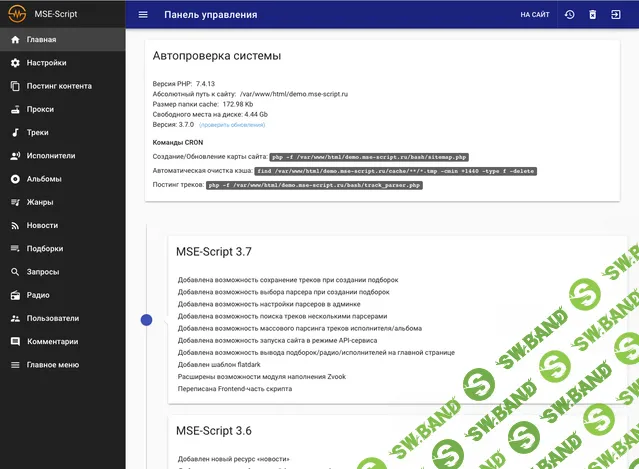This screenshot has width=639, height=469.
Task: Click the magnifier icon beside Запросы
Action: coord(15,272)
